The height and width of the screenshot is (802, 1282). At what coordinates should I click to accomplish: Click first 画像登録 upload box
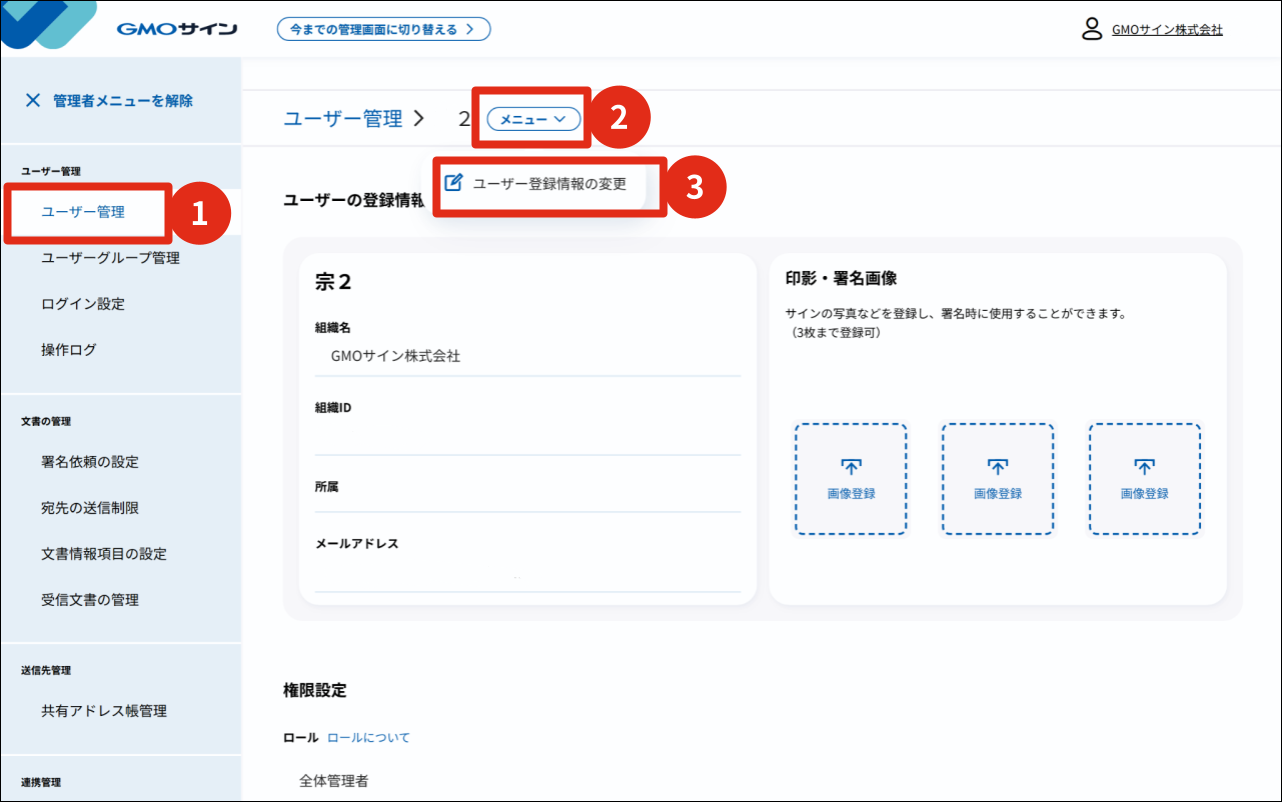(851, 479)
